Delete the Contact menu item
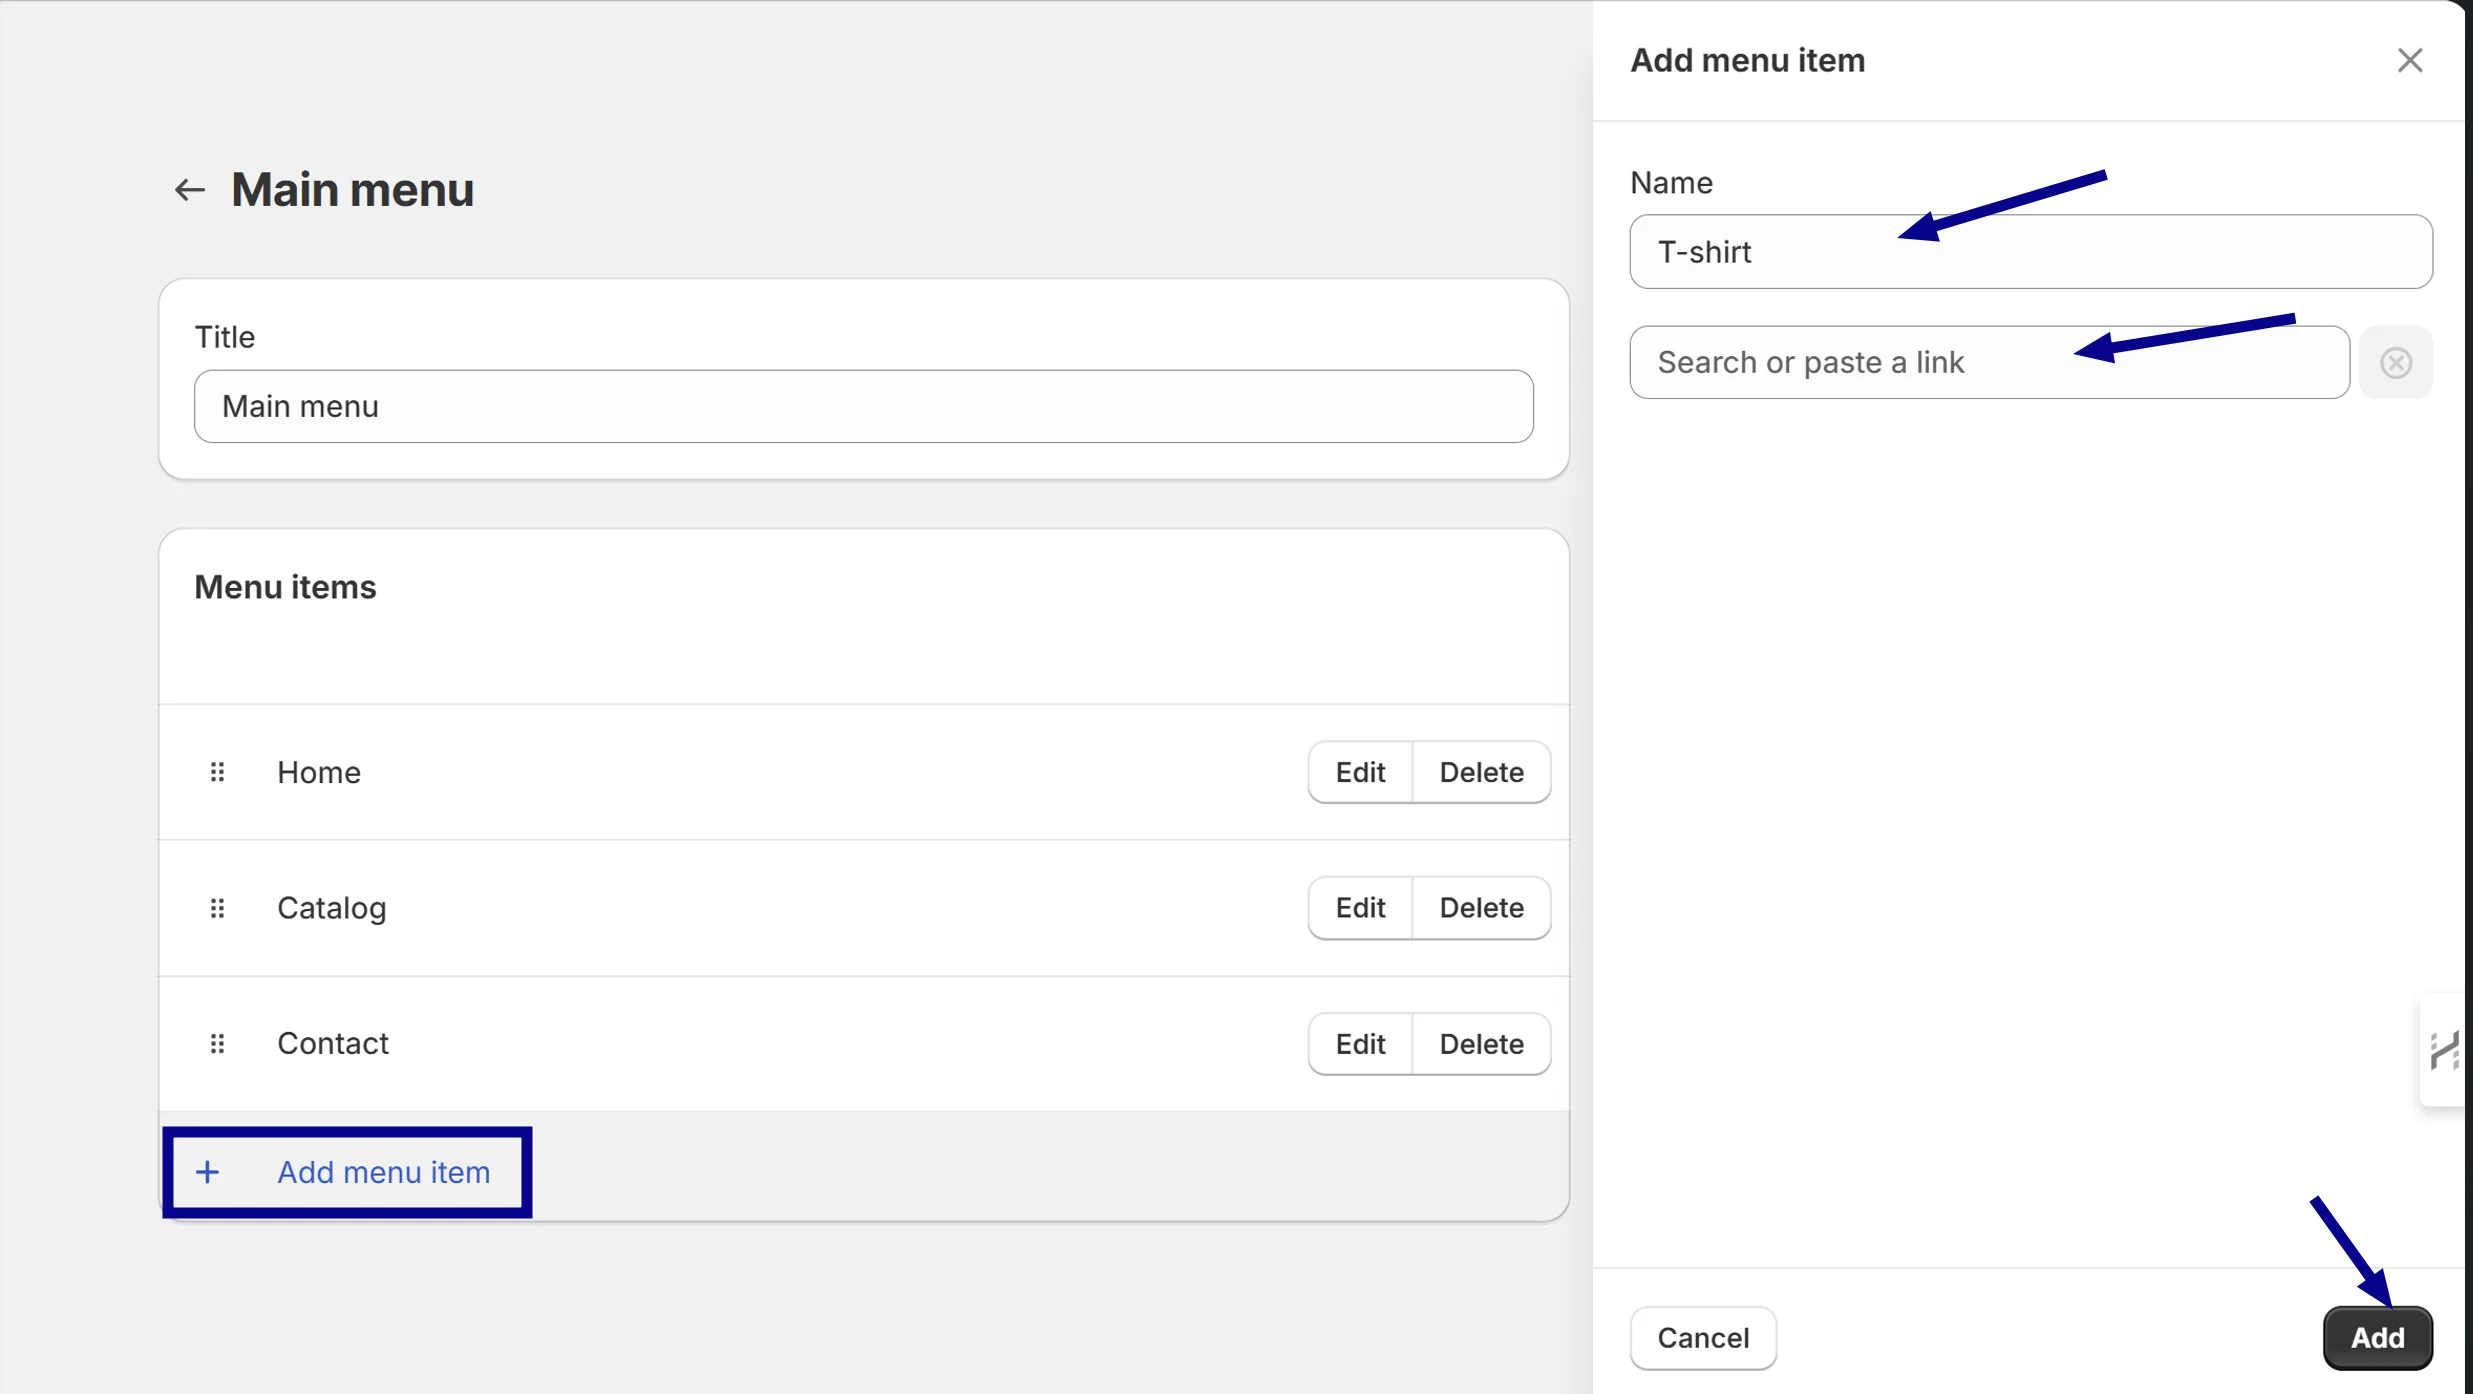 tap(1481, 1044)
